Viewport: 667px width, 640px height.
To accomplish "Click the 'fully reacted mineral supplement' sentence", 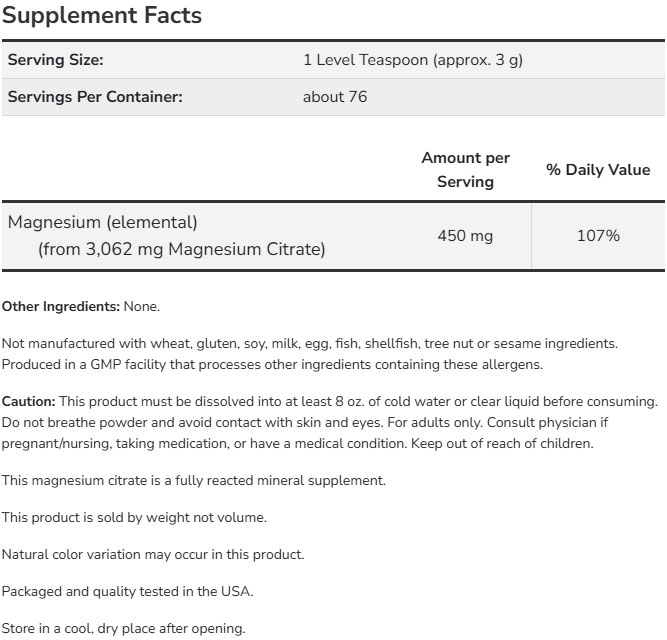I will point(193,480).
